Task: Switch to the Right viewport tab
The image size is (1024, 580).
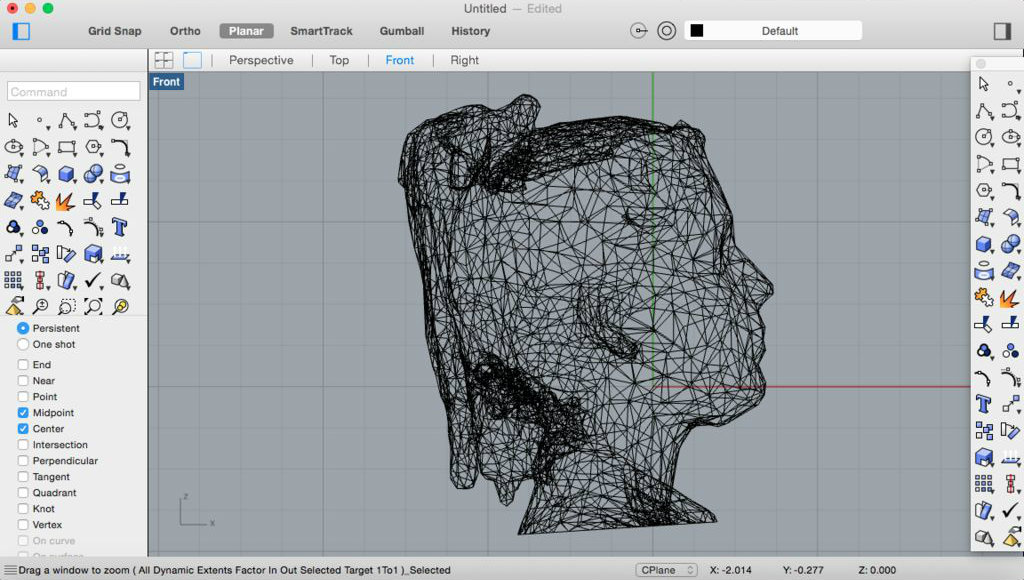Action: [x=464, y=60]
